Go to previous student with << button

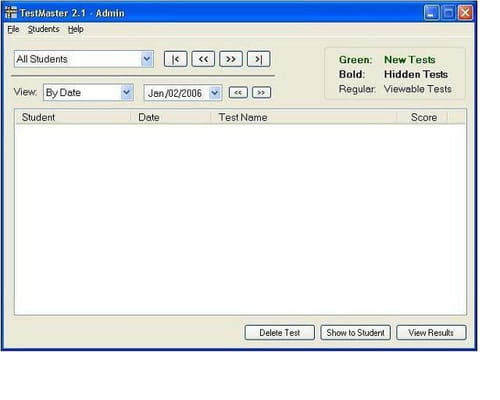(x=203, y=59)
